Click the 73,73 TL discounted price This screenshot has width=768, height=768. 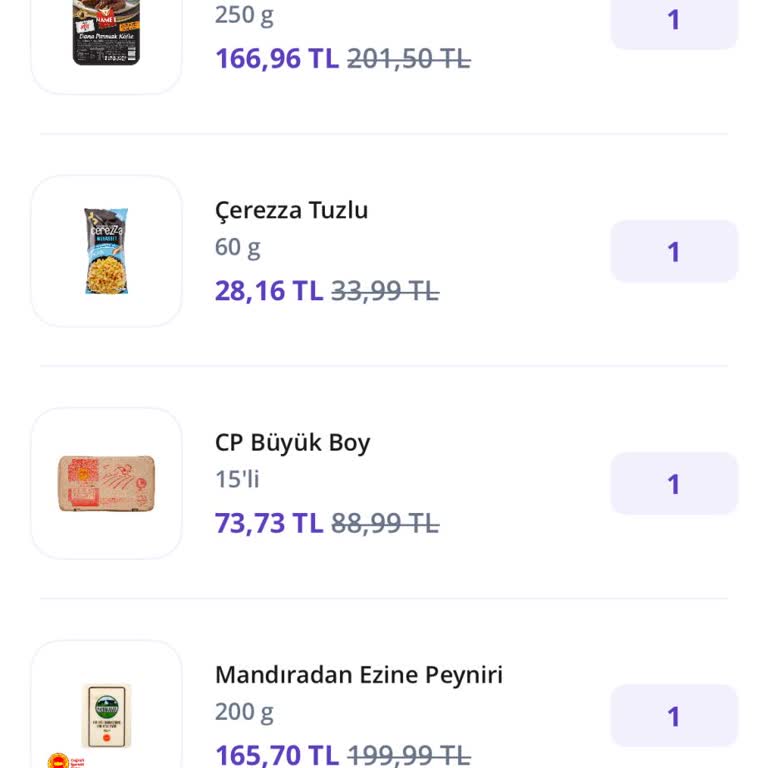pyautogui.click(x=268, y=523)
